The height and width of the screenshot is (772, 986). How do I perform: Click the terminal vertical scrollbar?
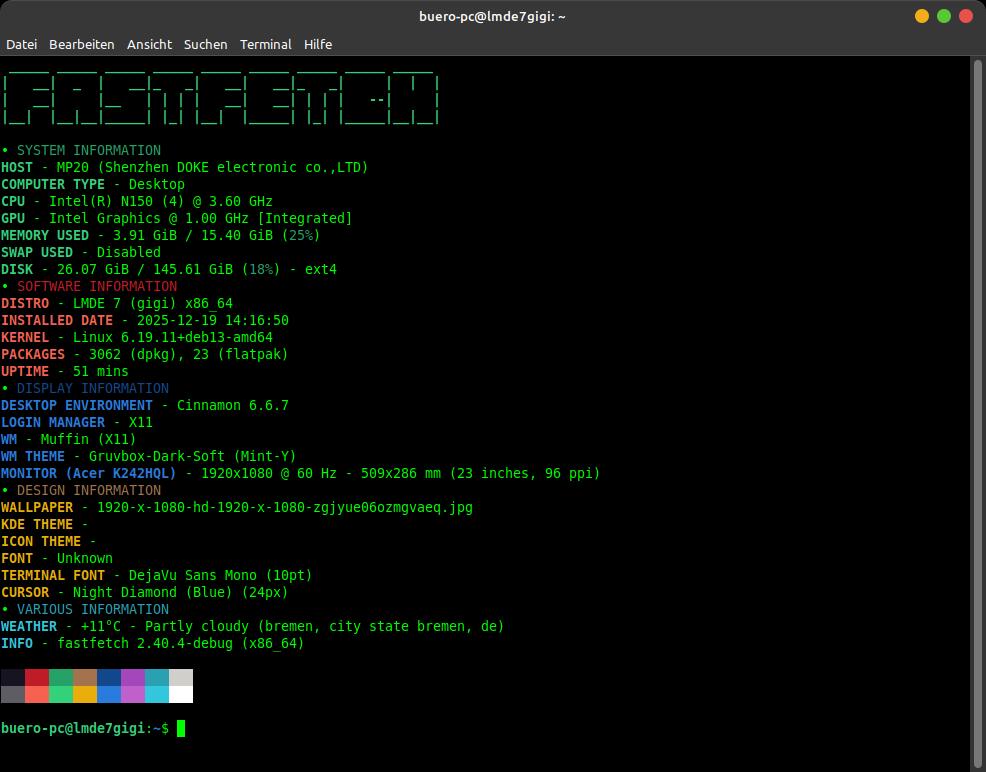(977, 414)
